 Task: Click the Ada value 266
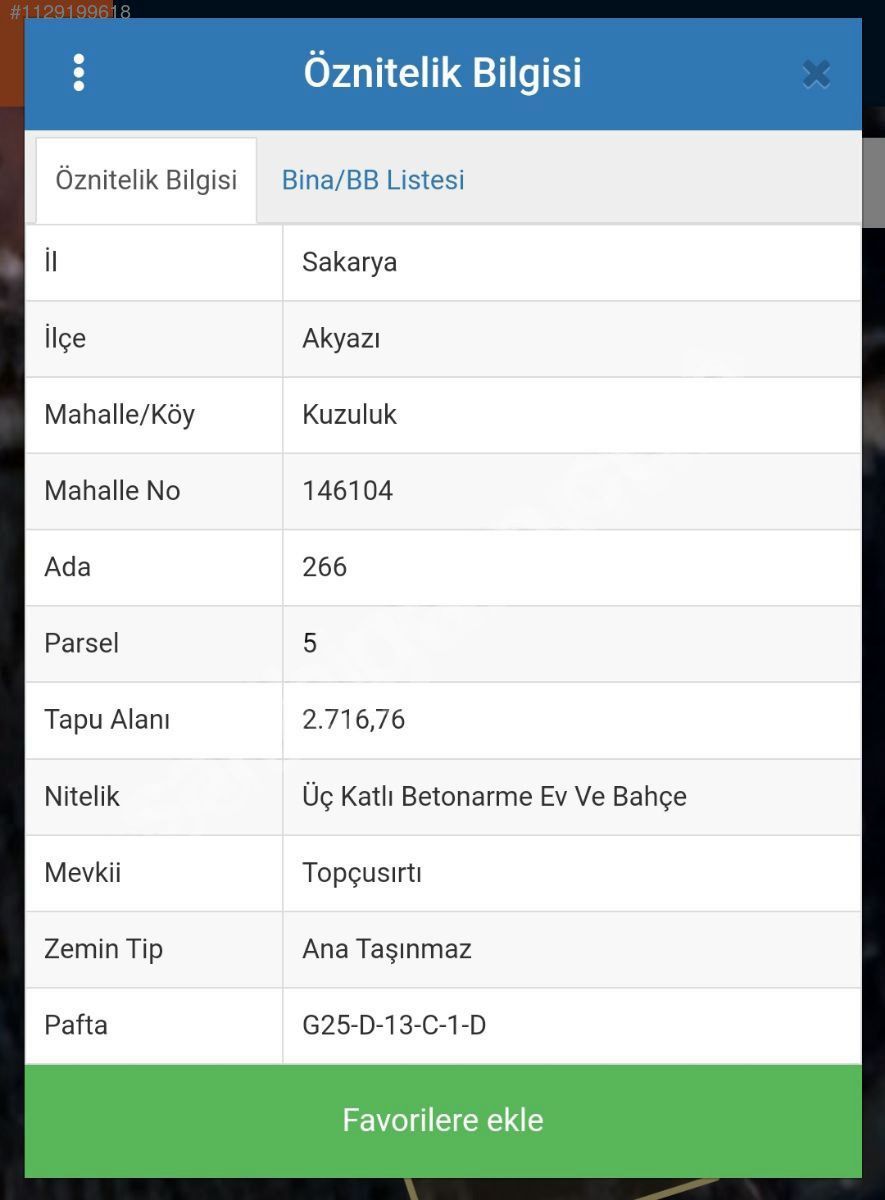point(324,567)
